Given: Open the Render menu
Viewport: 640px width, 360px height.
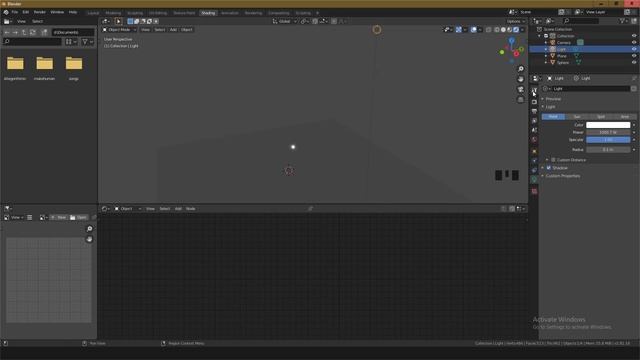Looking at the screenshot, I should (x=40, y=12).
